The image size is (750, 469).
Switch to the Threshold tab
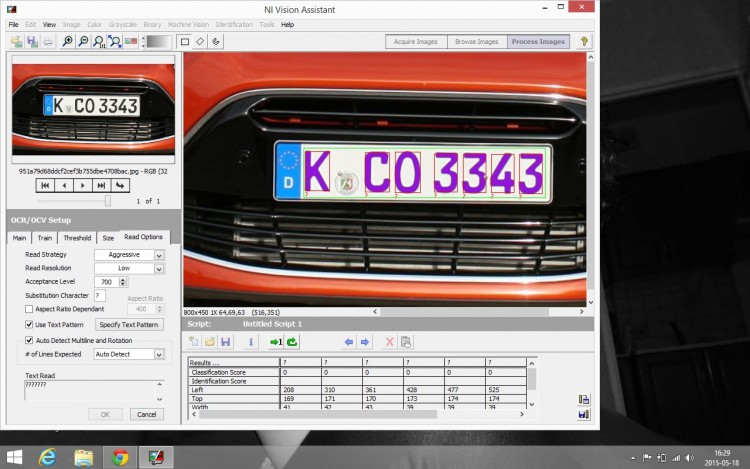(x=77, y=238)
